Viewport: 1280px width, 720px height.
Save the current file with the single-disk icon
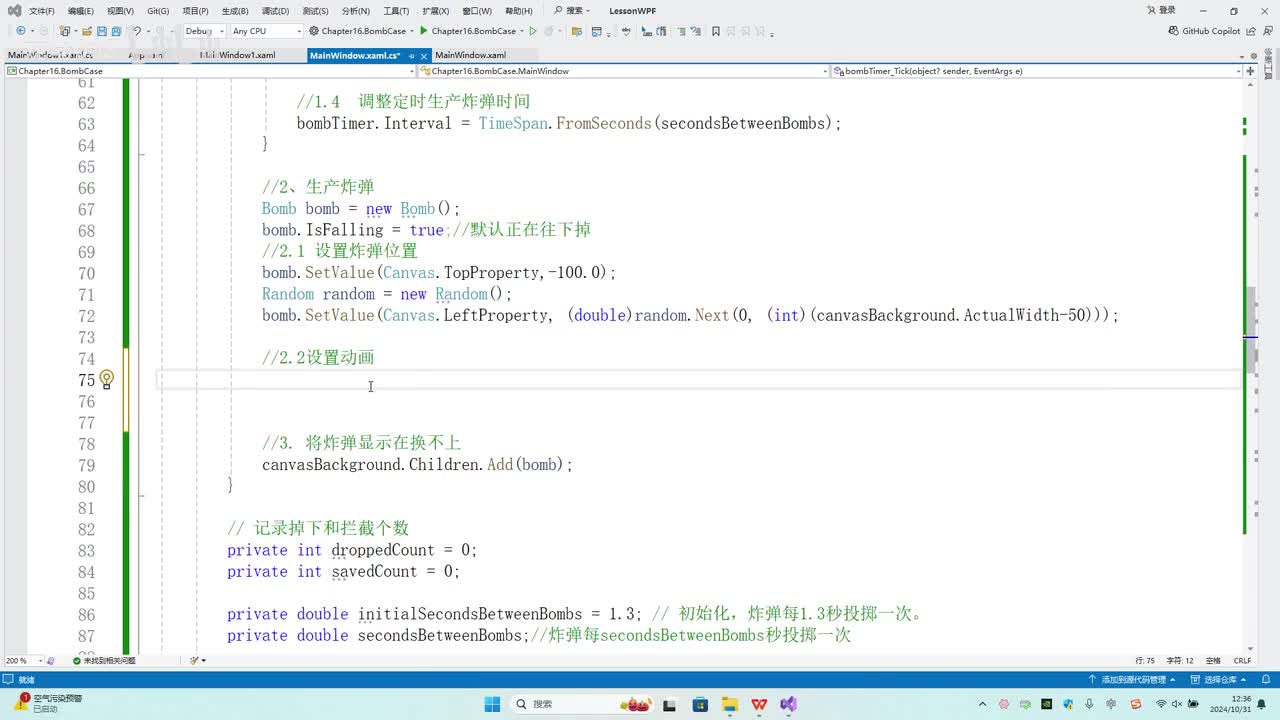pyautogui.click(x=100, y=31)
